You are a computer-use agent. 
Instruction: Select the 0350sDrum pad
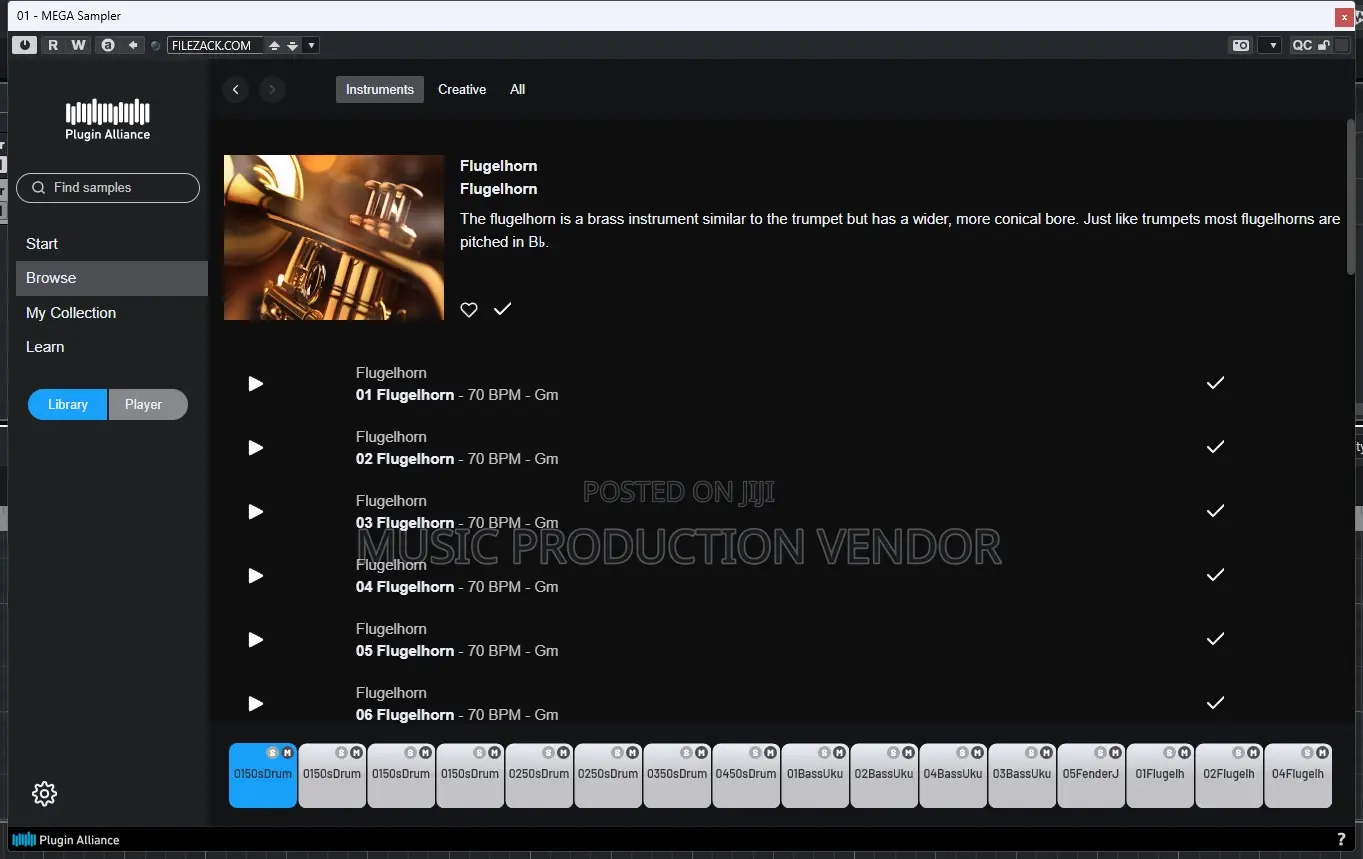(x=677, y=775)
